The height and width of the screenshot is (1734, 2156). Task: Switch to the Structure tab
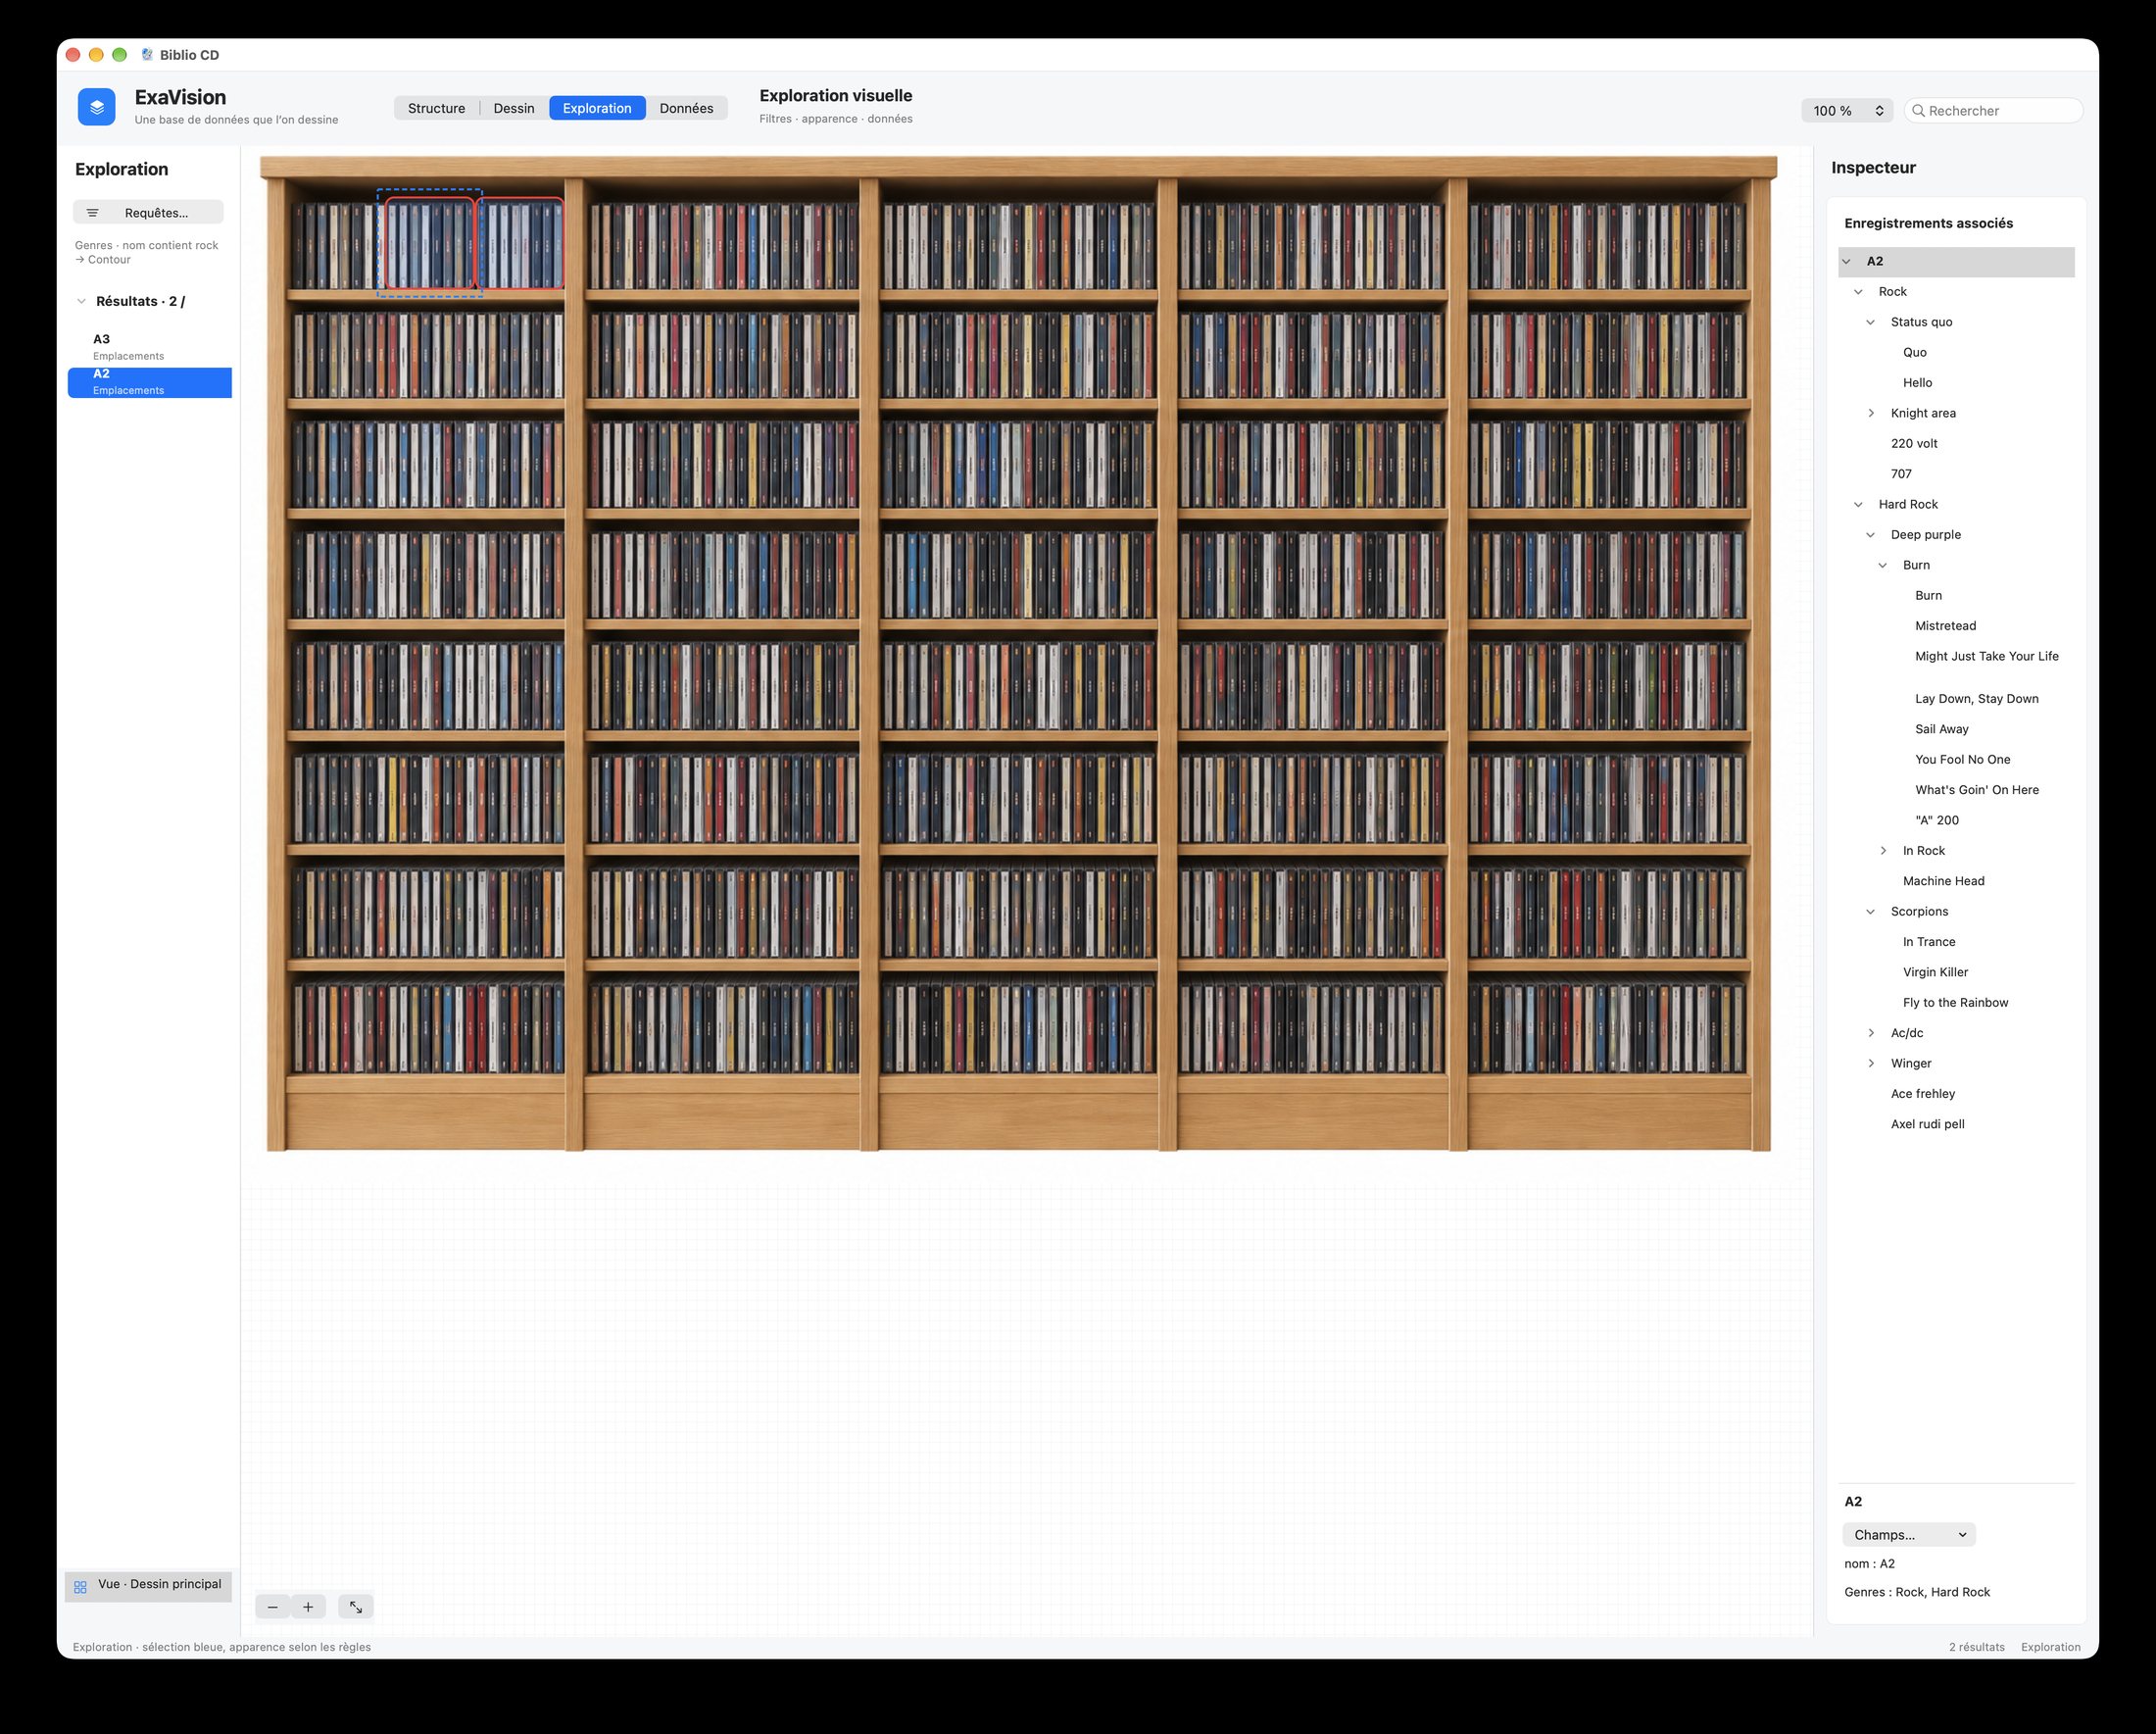click(436, 108)
